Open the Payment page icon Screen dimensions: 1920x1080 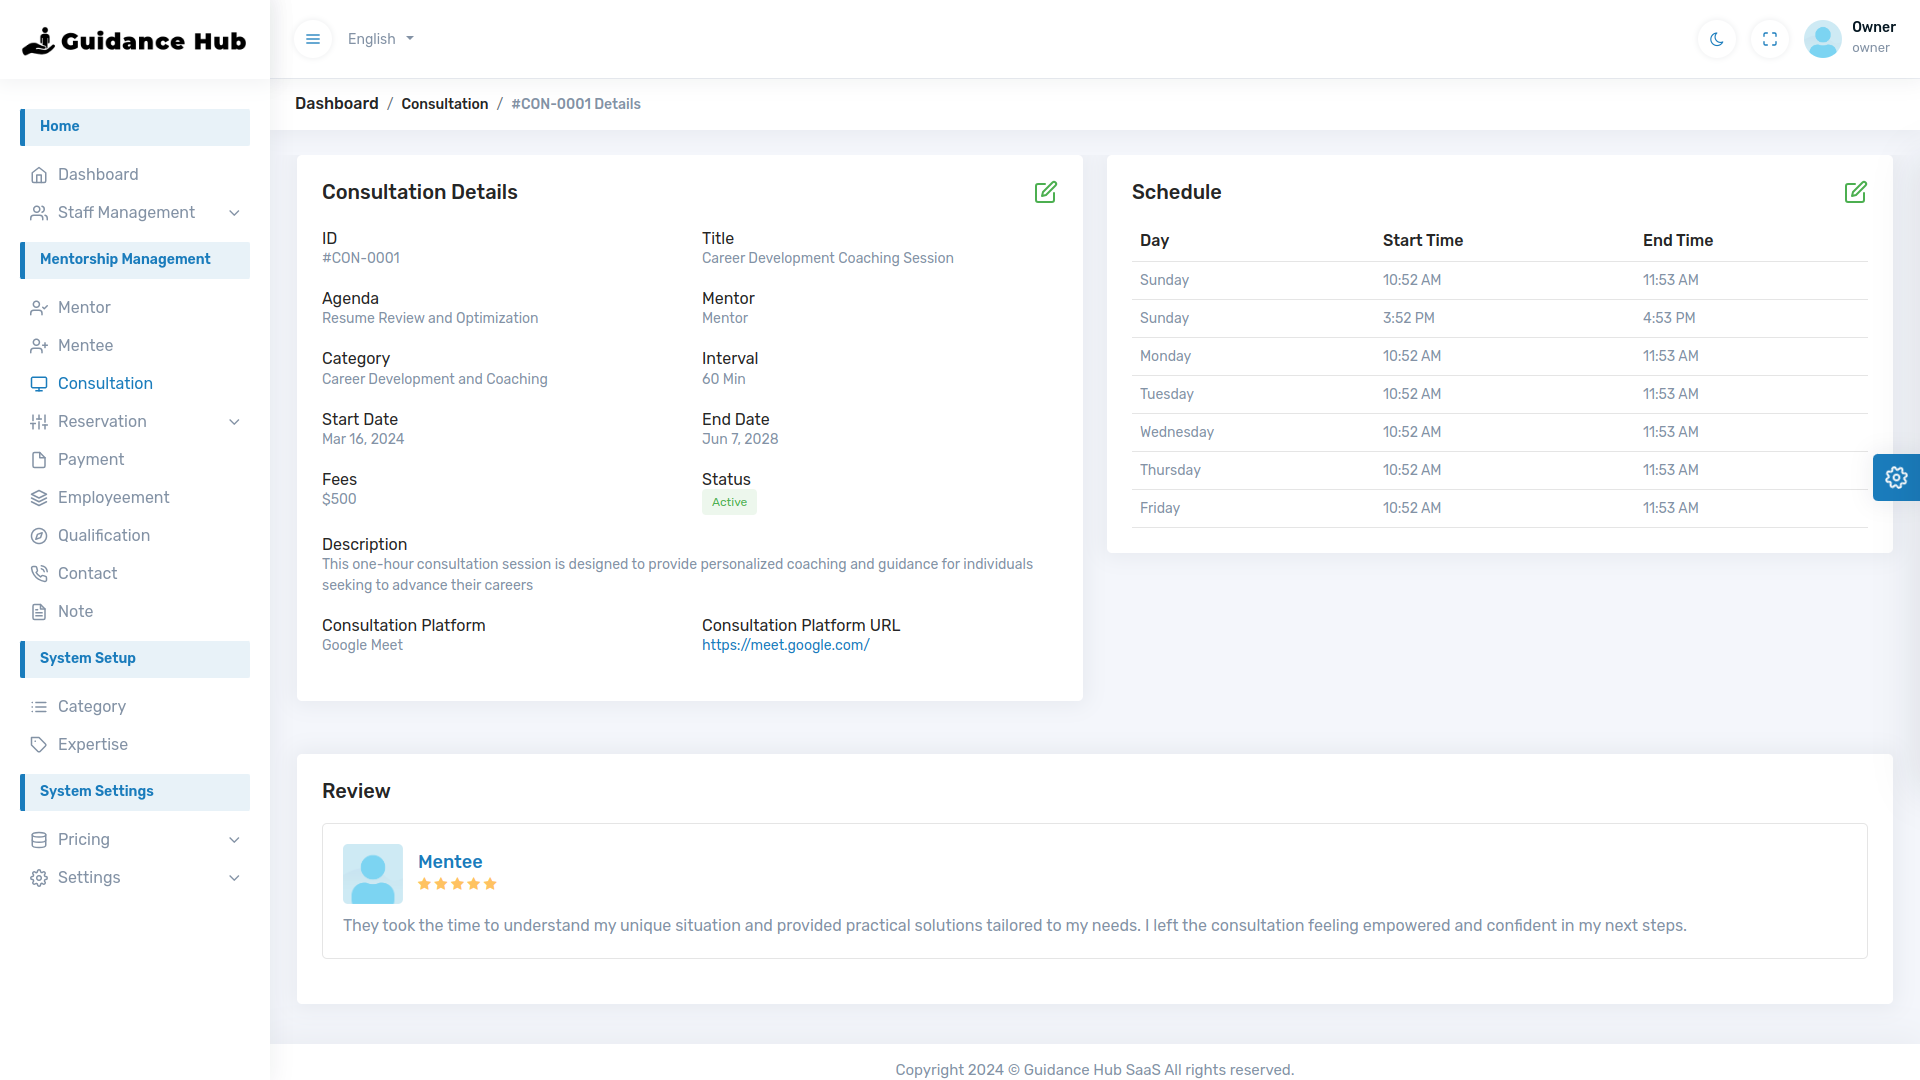tap(39, 459)
